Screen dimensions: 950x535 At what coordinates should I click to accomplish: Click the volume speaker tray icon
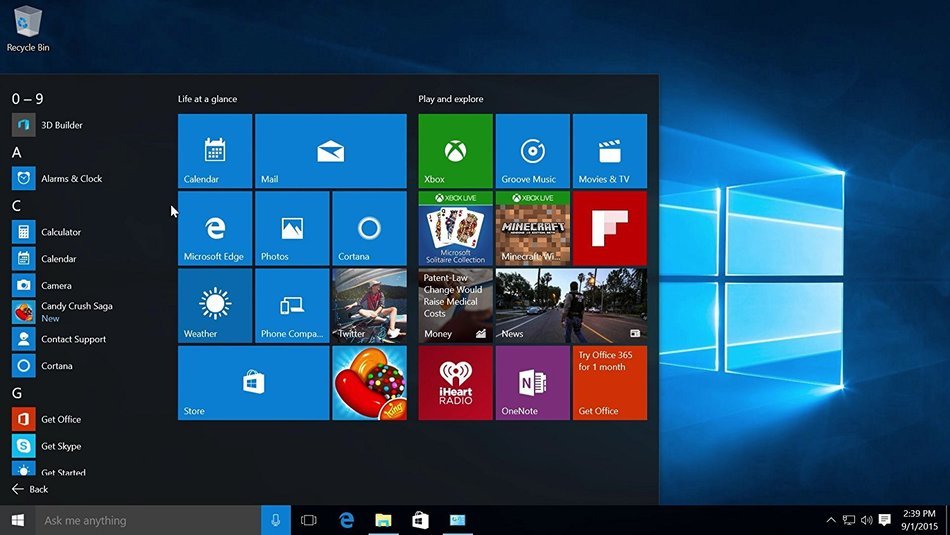(867, 520)
